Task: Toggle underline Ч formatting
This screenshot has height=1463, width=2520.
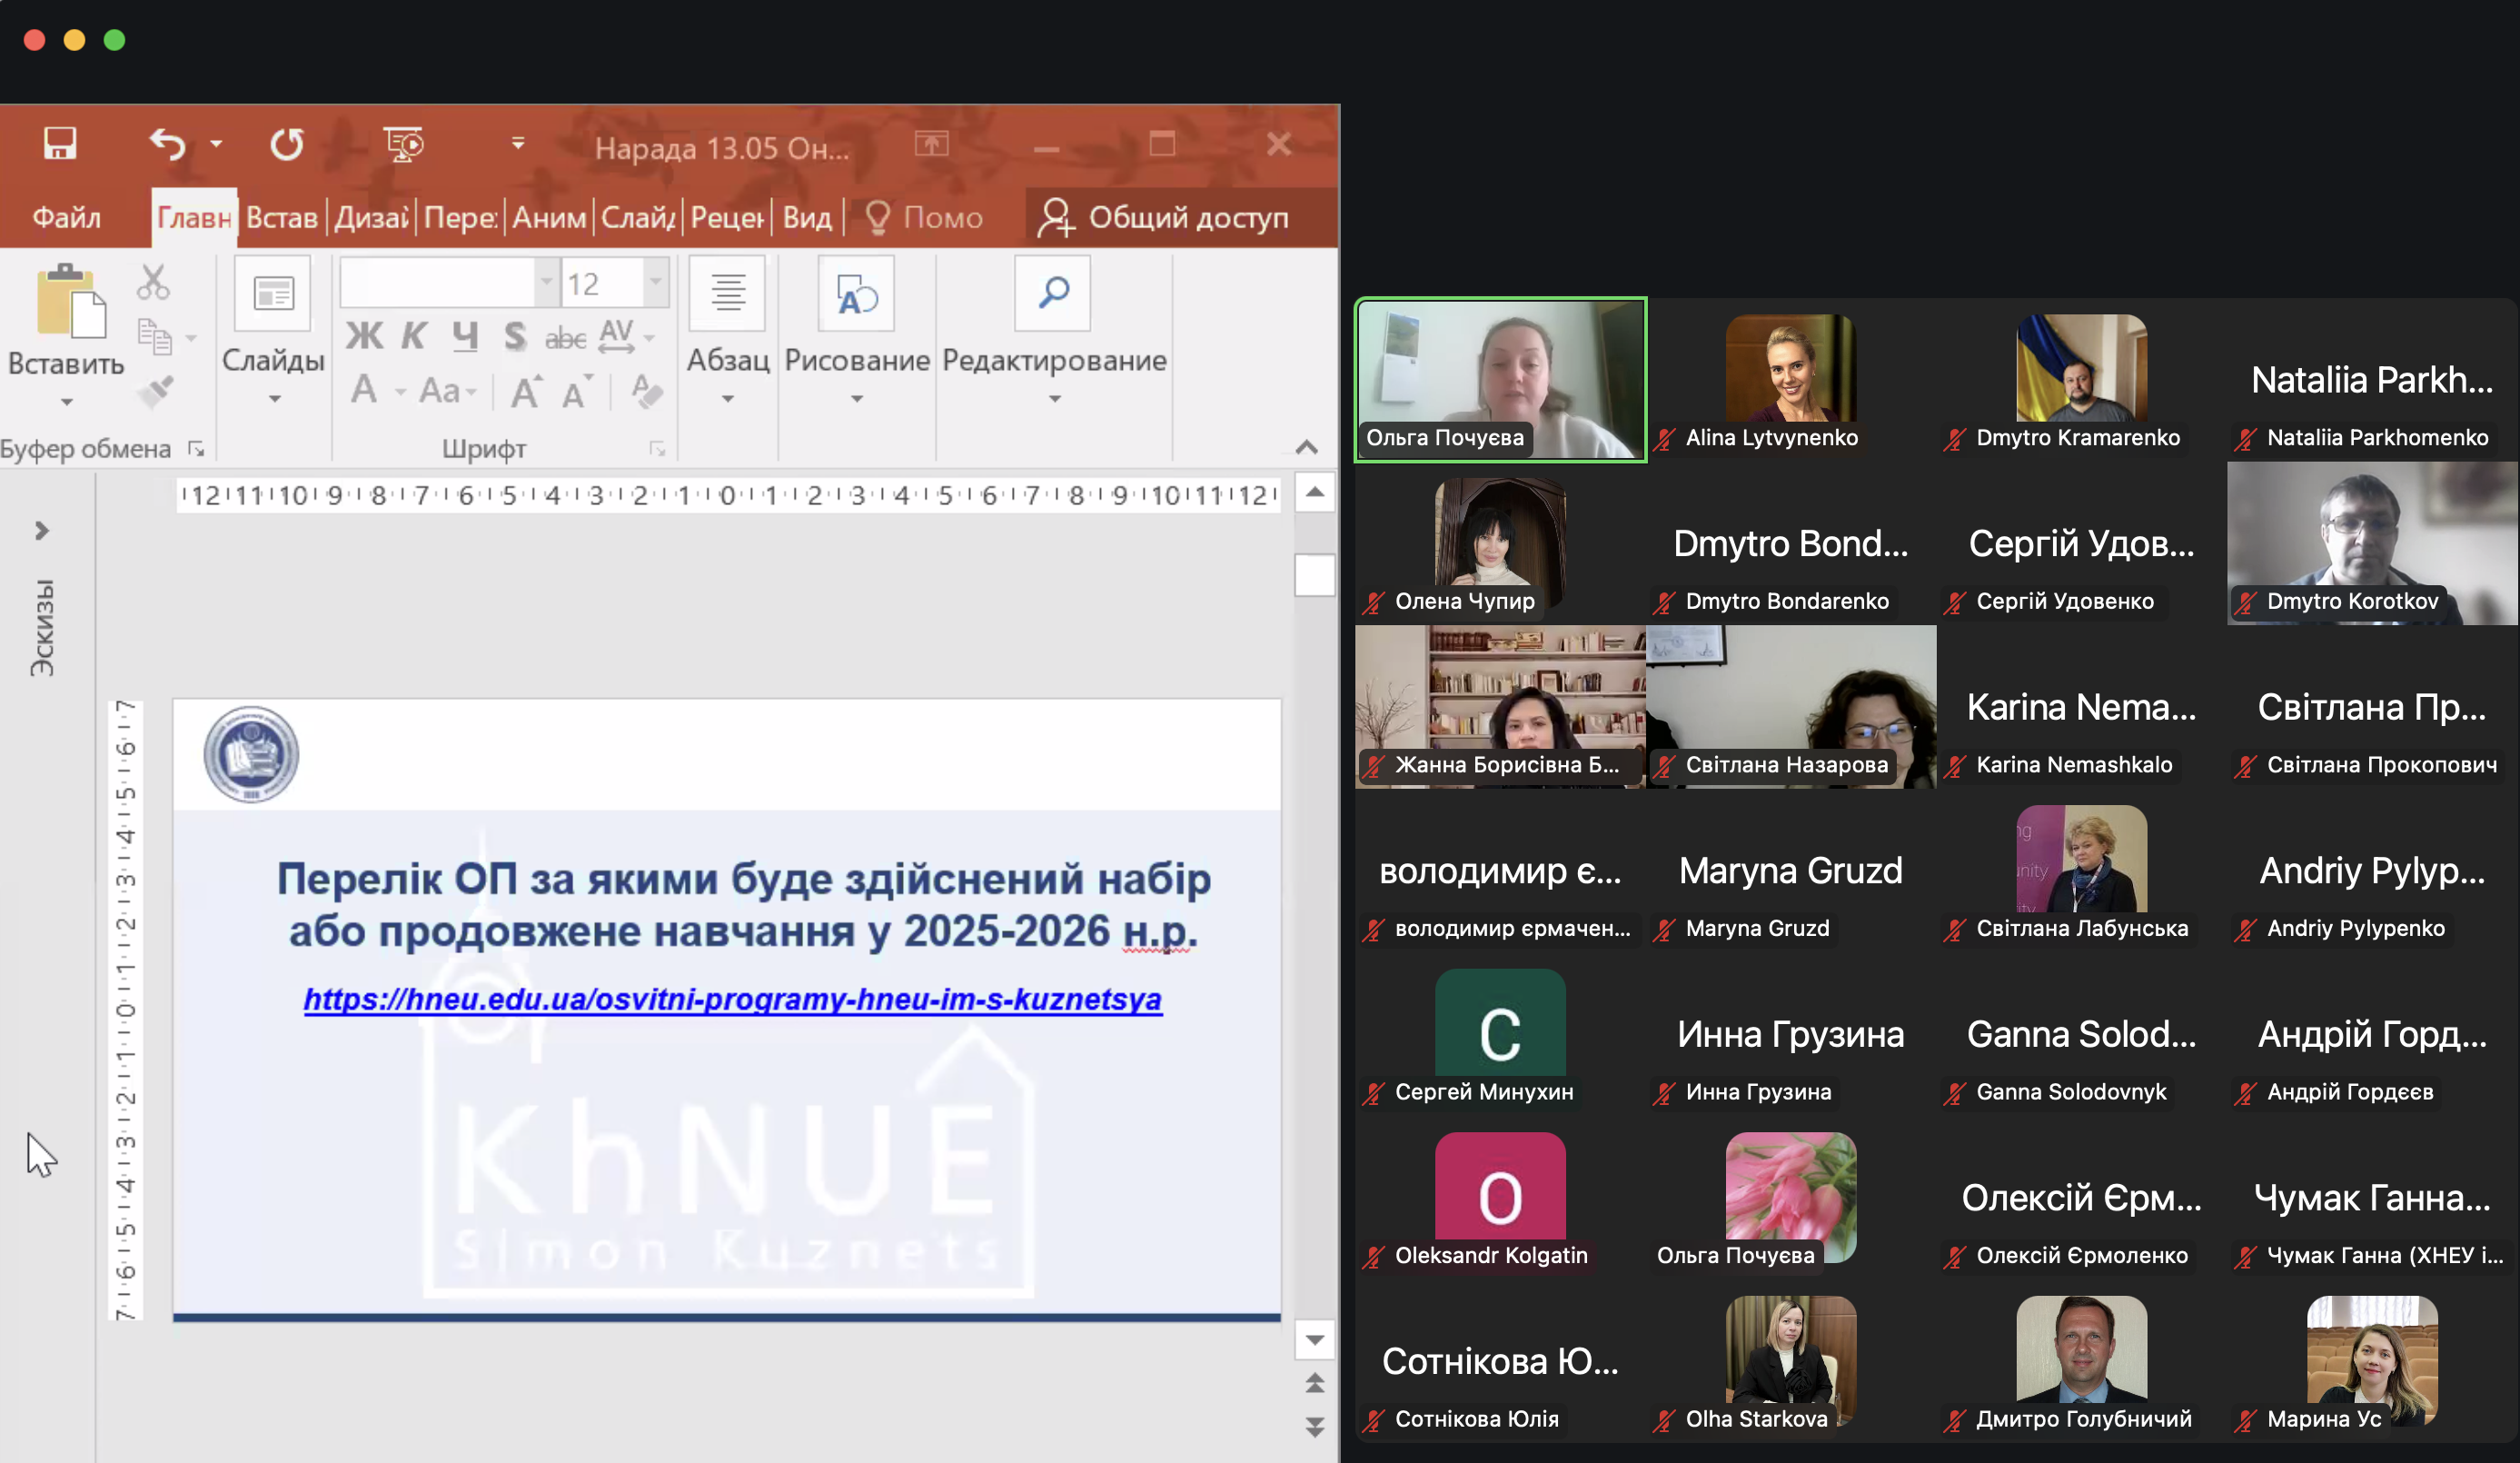Action: pos(465,336)
